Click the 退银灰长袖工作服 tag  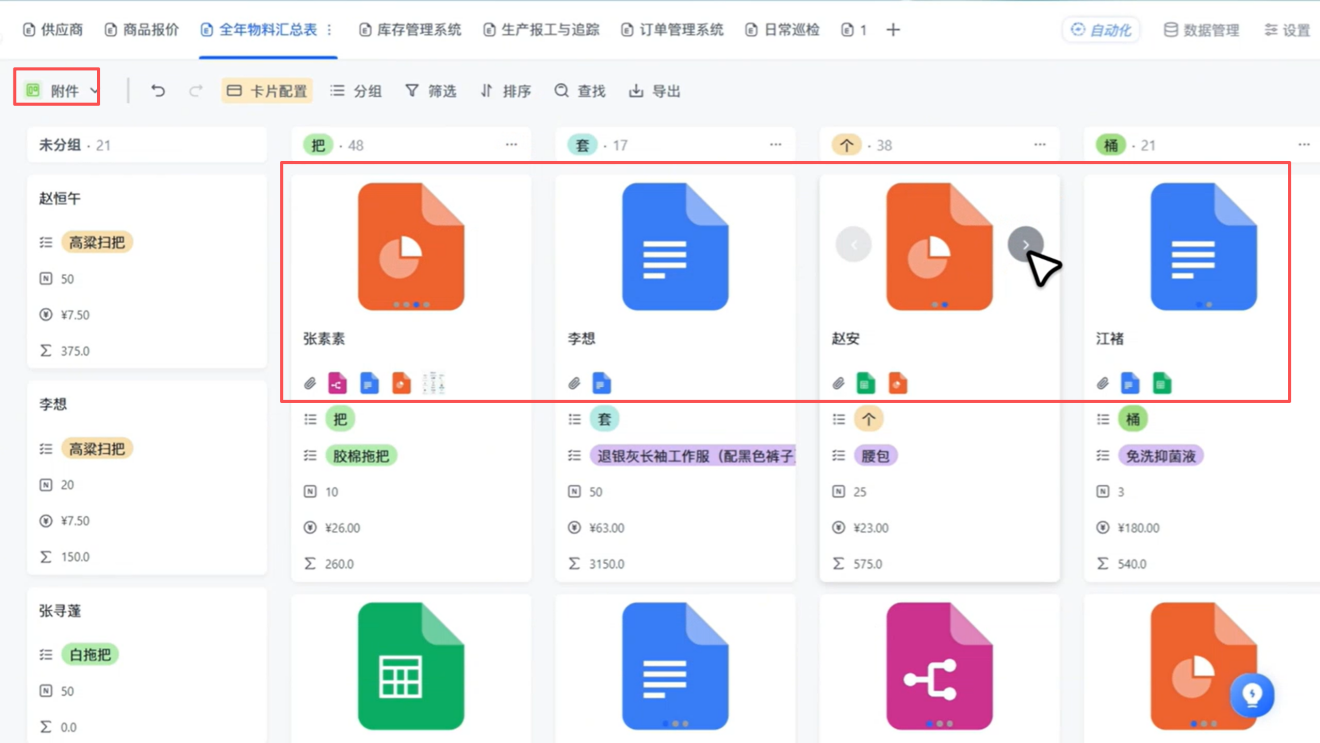coord(692,456)
